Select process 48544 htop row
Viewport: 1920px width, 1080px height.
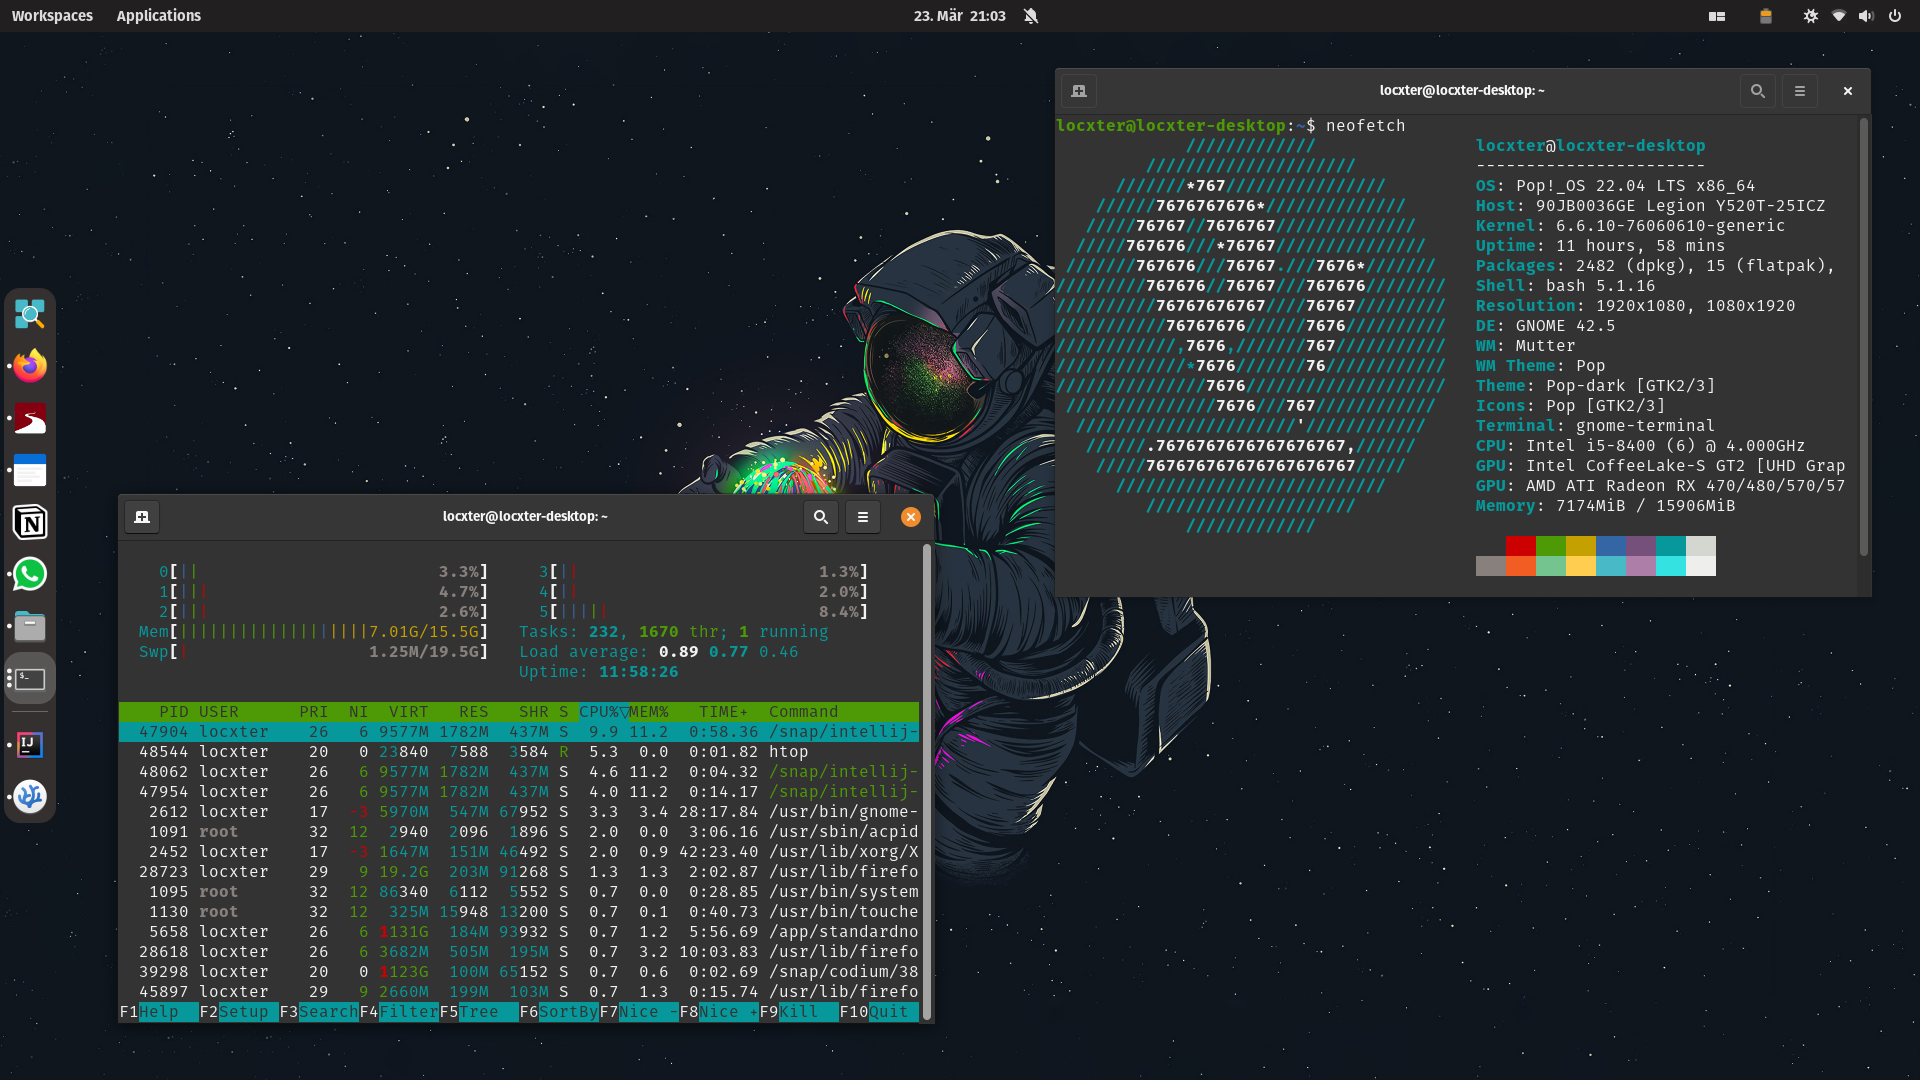[x=519, y=752]
